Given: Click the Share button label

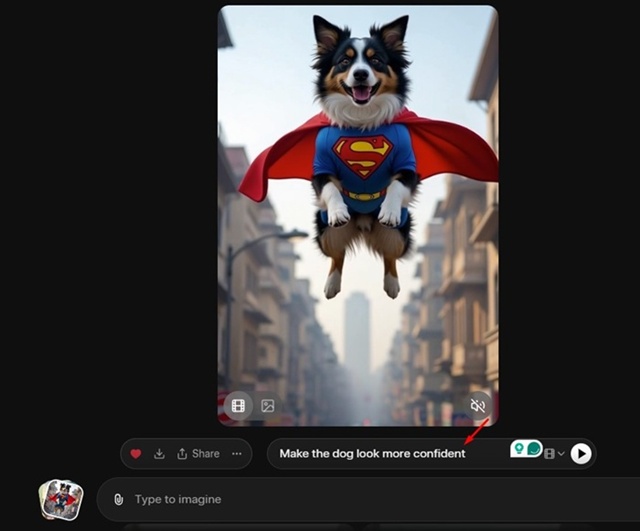Looking at the screenshot, I should click(x=205, y=453).
